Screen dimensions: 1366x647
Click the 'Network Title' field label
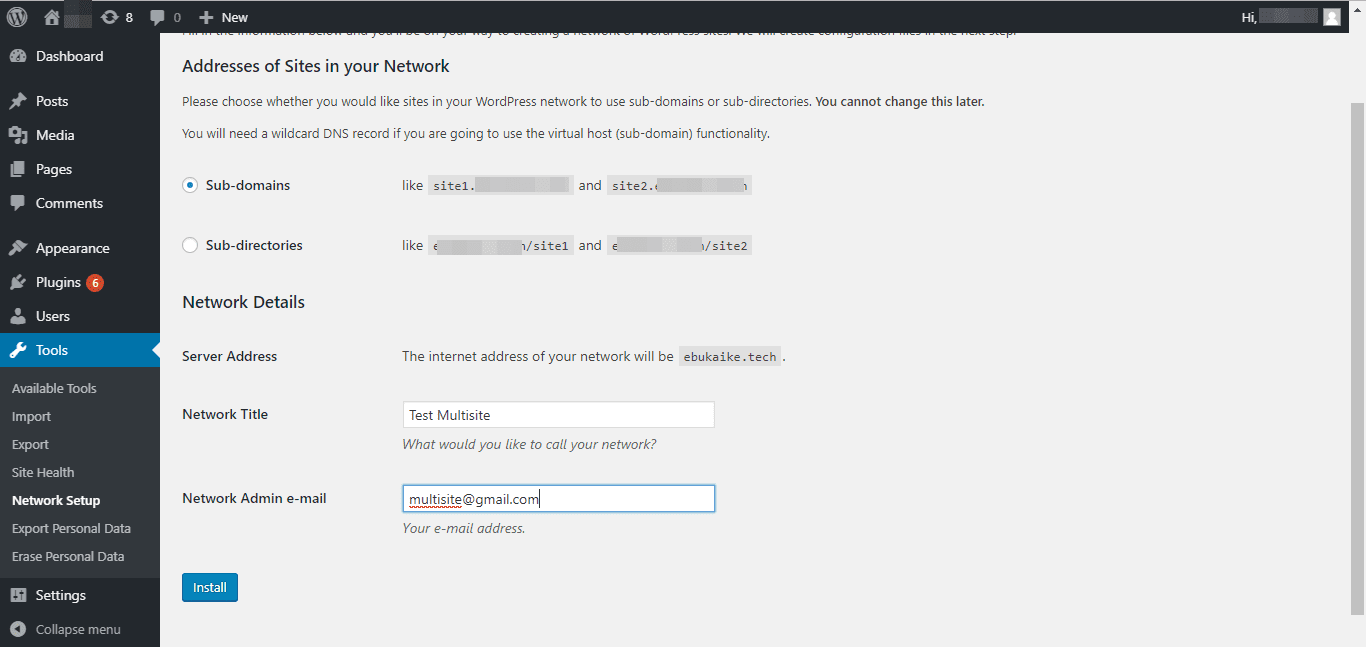[x=225, y=414]
